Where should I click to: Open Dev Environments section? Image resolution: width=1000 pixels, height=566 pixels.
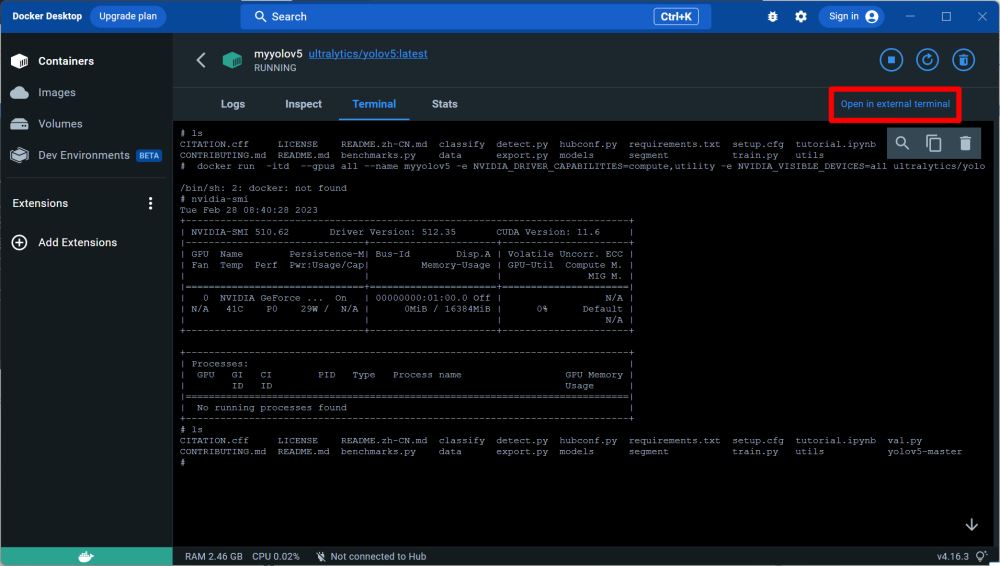tap(86, 155)
